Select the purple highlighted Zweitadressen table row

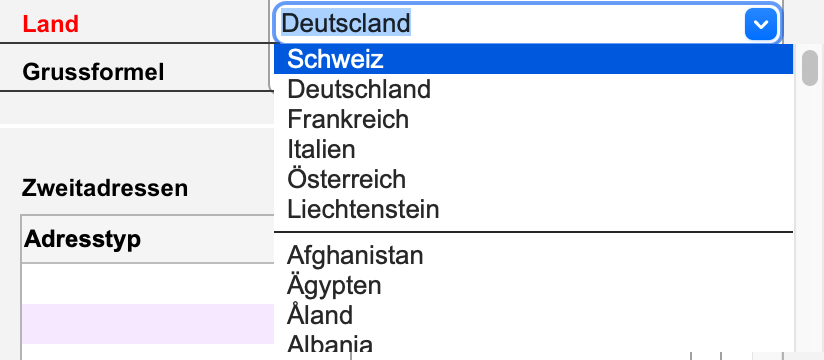tap(148, 324)
